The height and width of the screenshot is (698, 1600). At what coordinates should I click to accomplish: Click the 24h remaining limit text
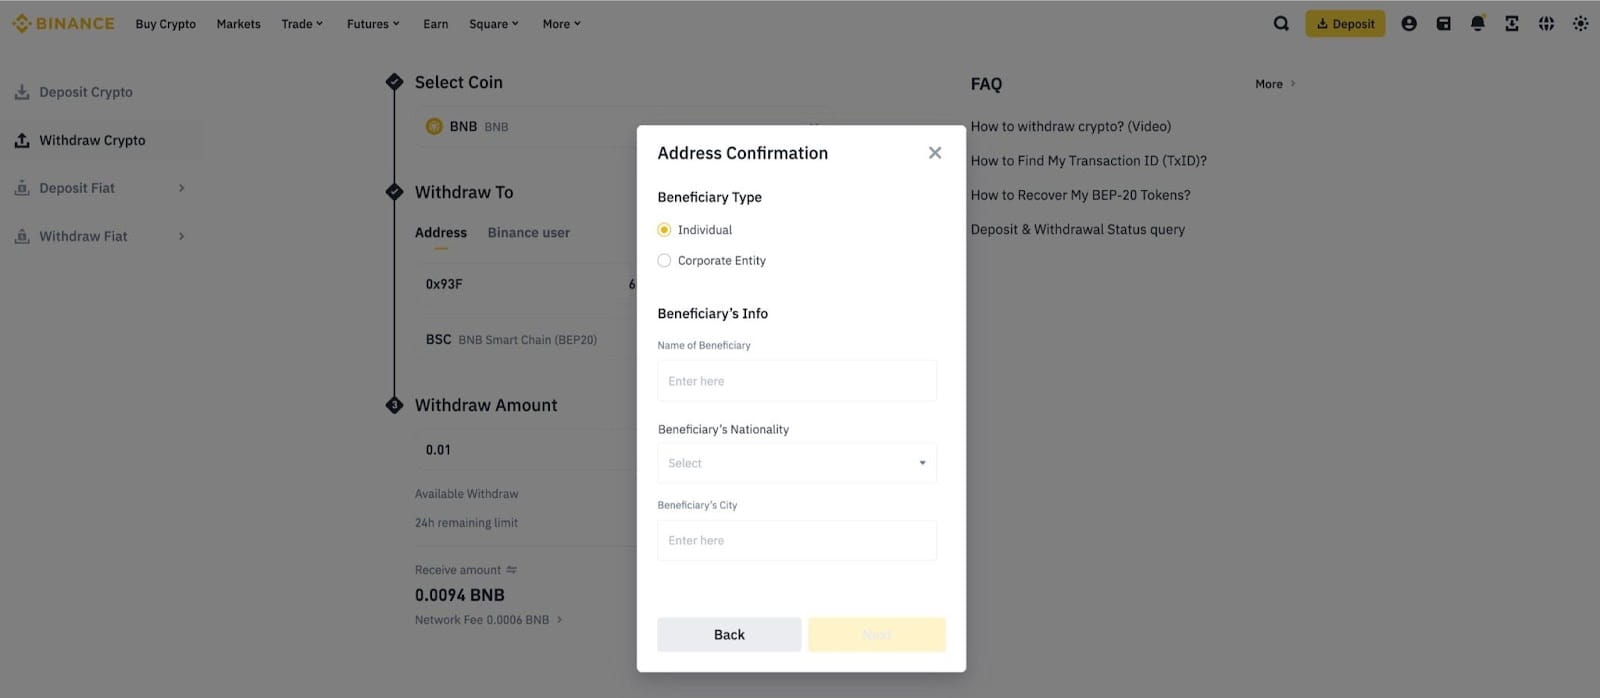point(467,523)
